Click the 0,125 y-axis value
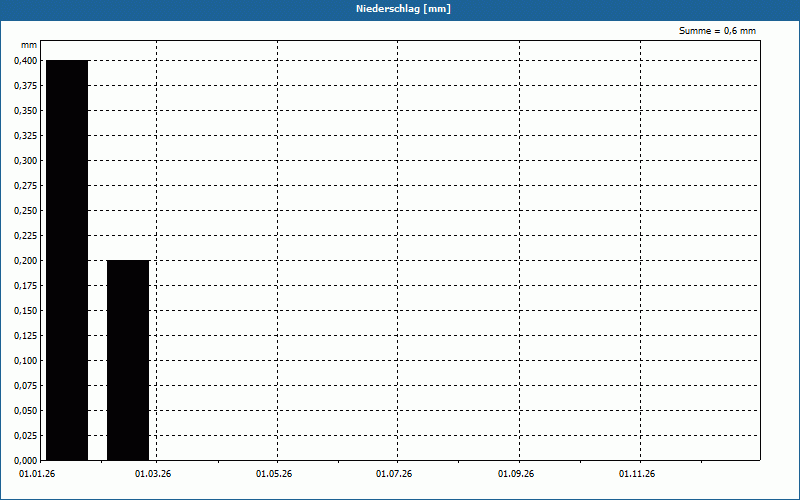Screen dimensions: 800x500 point(26,336)
